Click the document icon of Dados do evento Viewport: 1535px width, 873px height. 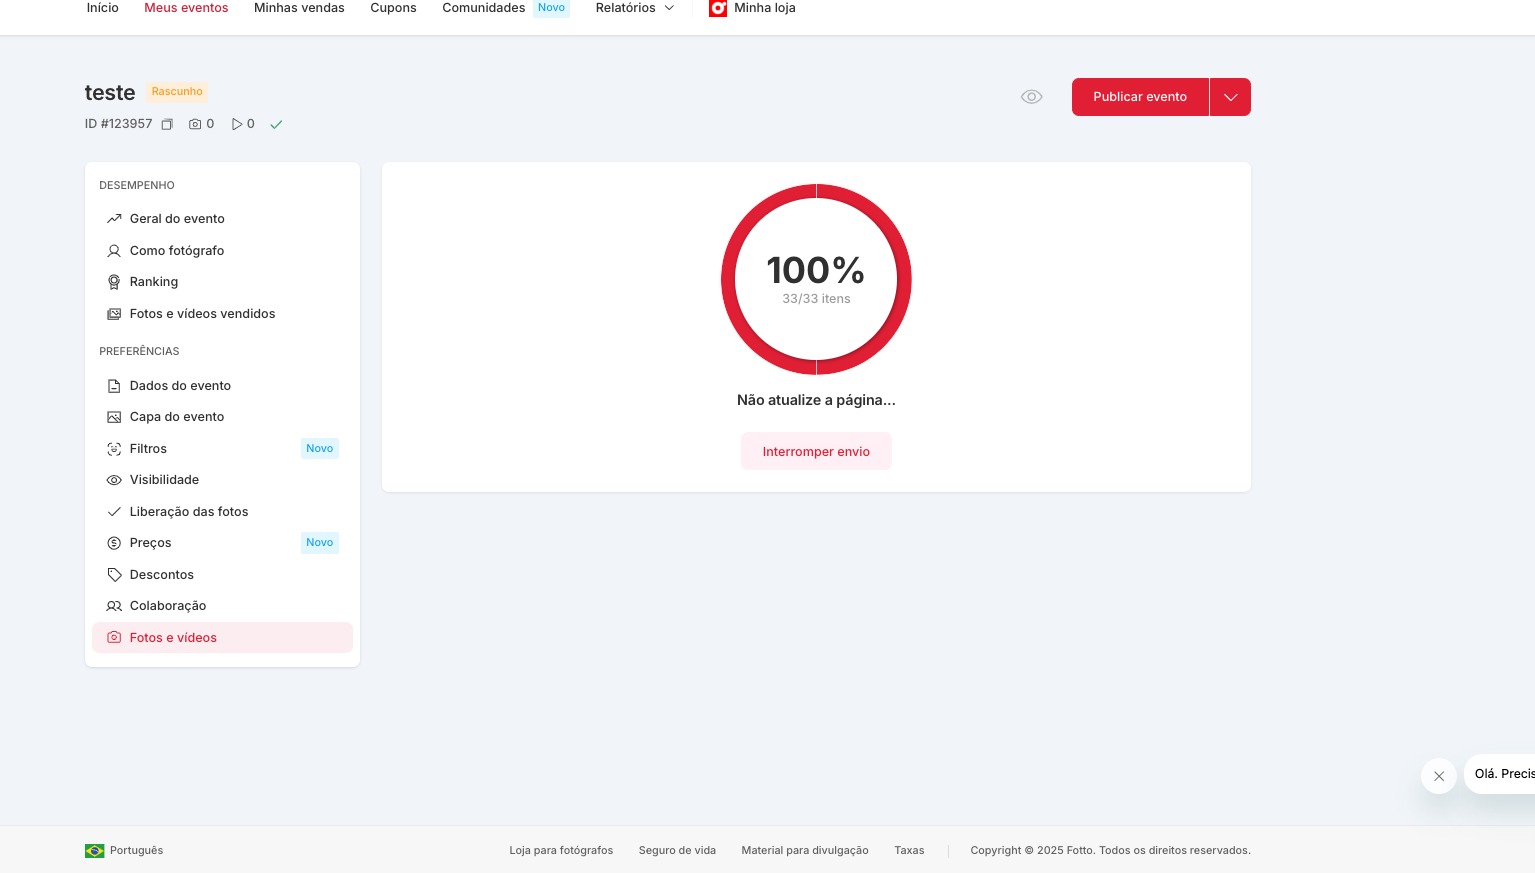(x=114, y=386)
